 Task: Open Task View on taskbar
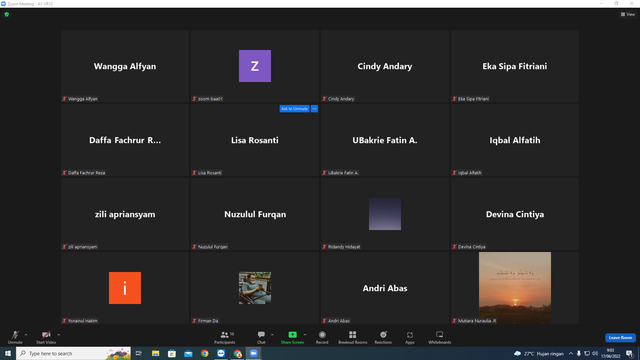[x=139, y=353]
